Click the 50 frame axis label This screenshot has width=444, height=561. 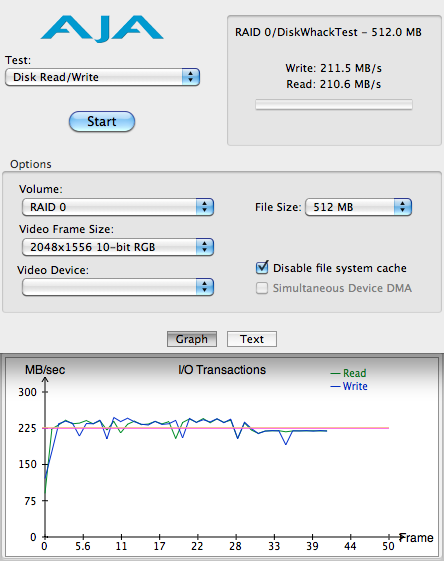pyautogui.click(x=388, y=546)
